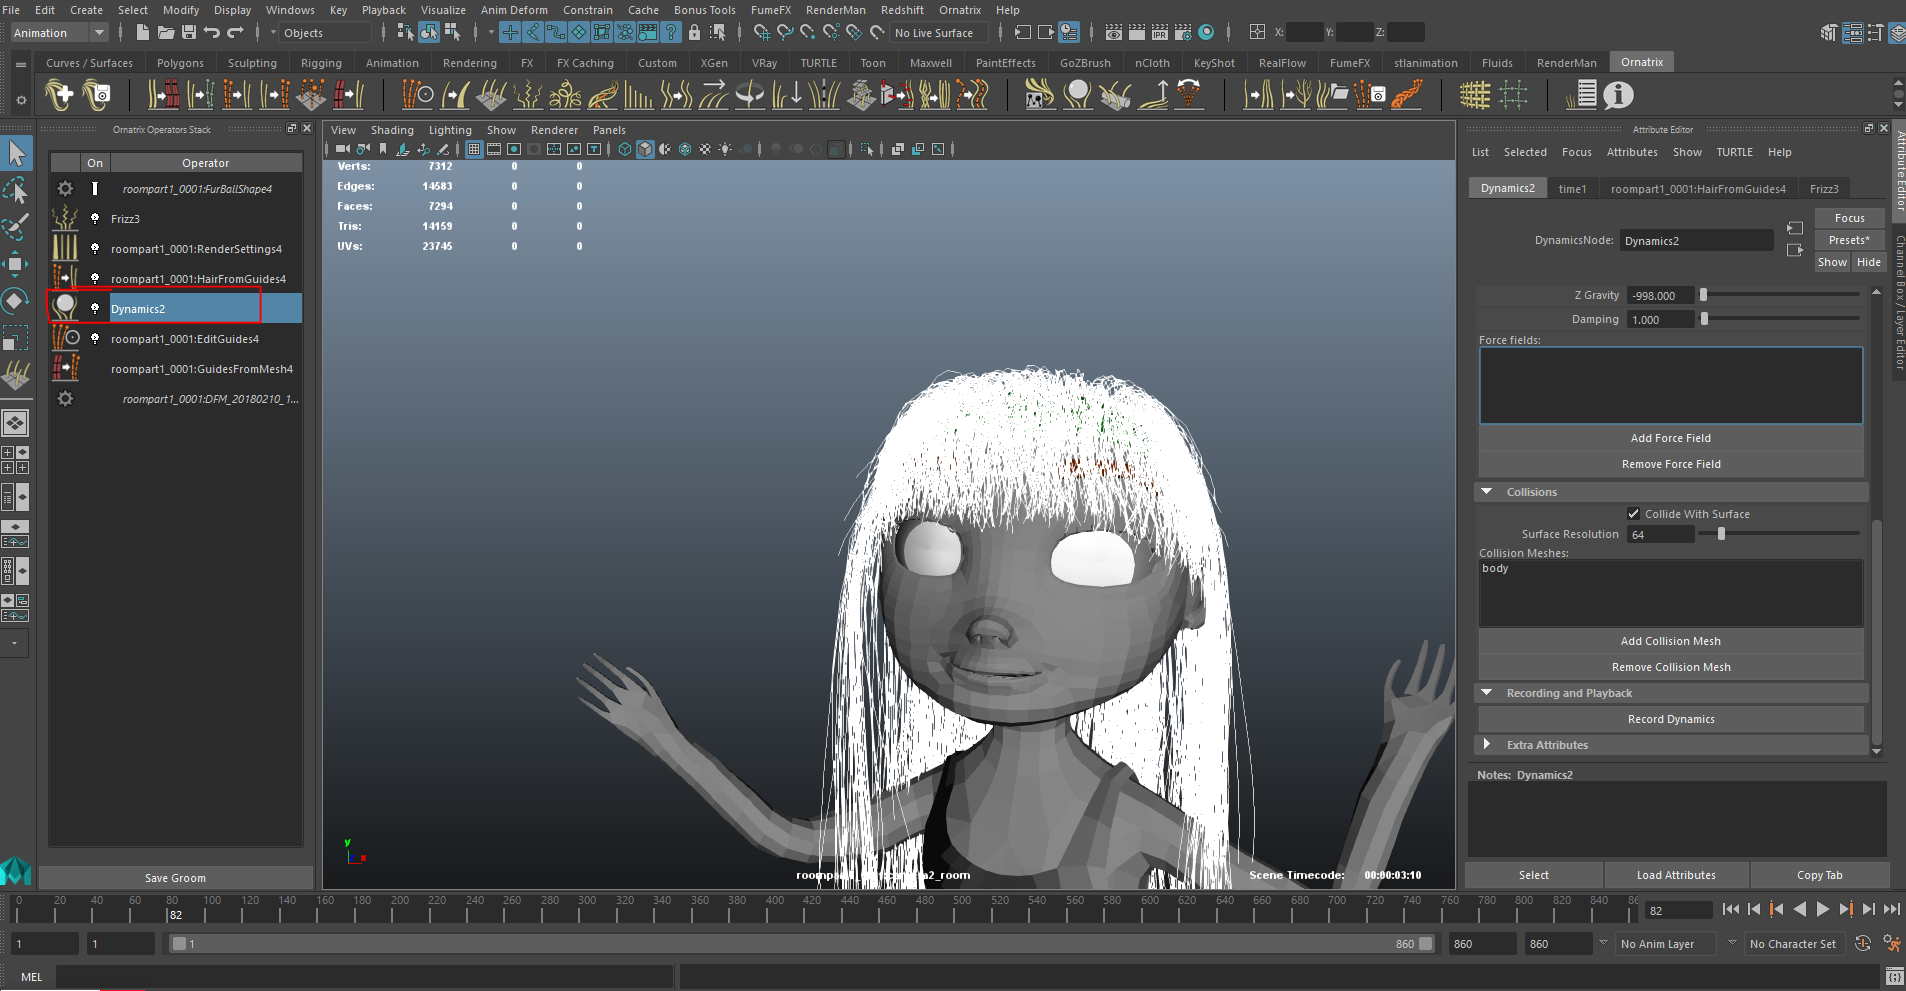Toggle Collide With Surface checkbox
Viewport: 1906px width, 991px height.
1633,514
